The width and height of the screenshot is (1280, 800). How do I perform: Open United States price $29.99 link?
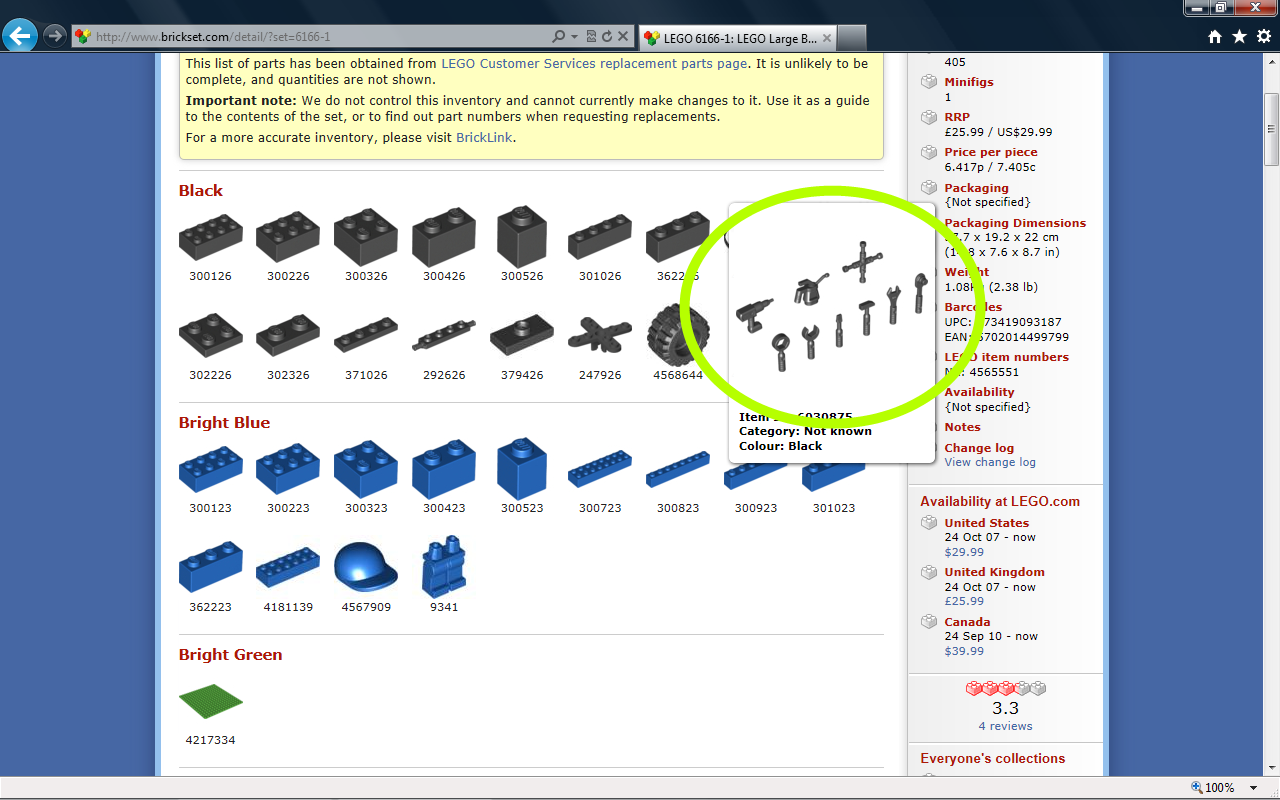[964, 552]
